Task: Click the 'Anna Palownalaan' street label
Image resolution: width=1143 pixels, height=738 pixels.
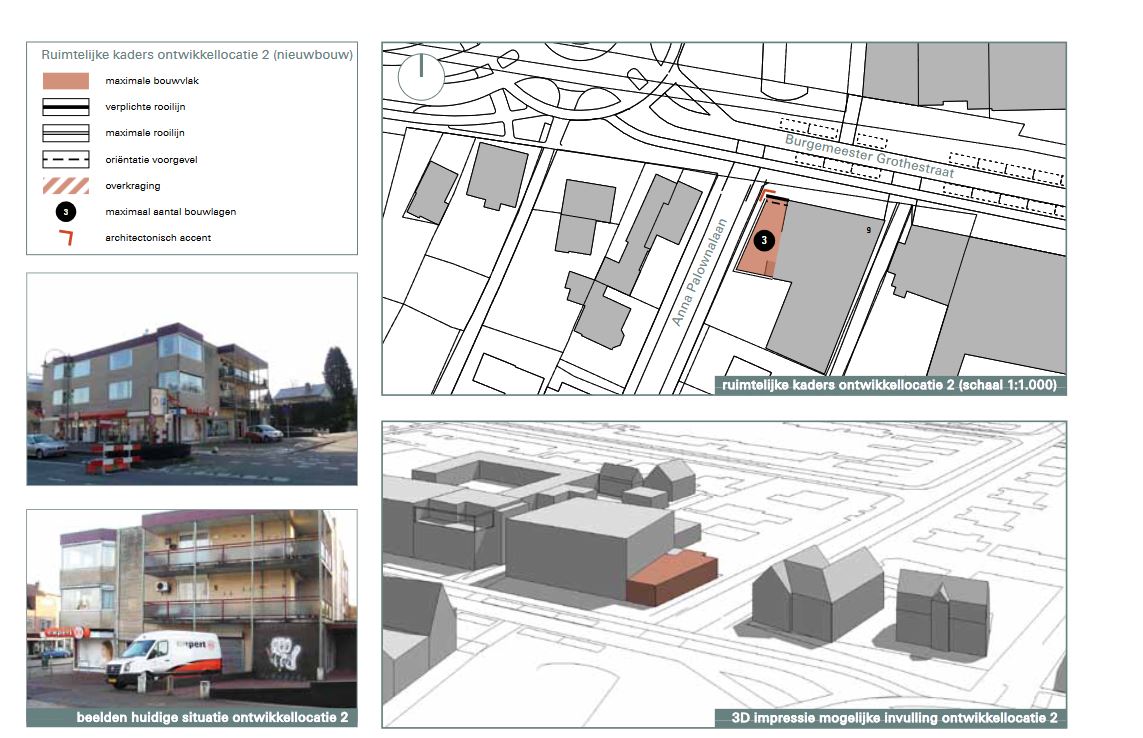Action: click(698, 272)
